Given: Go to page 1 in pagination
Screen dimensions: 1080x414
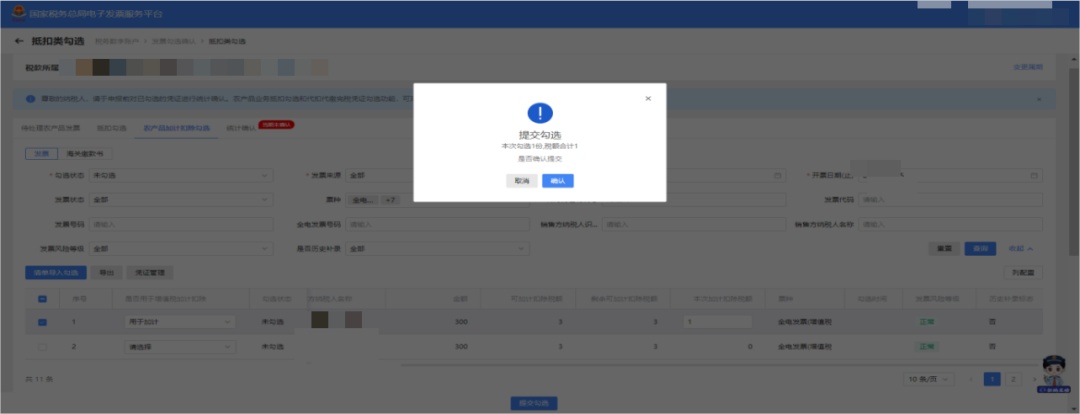Looking at the screenshot, I should coord(992,379).
